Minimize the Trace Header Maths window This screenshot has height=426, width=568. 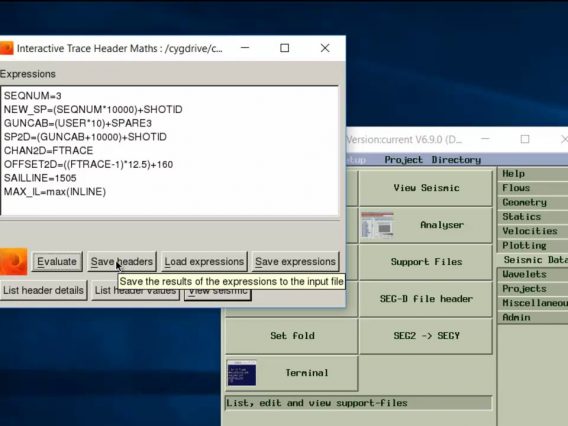(245, 48)
